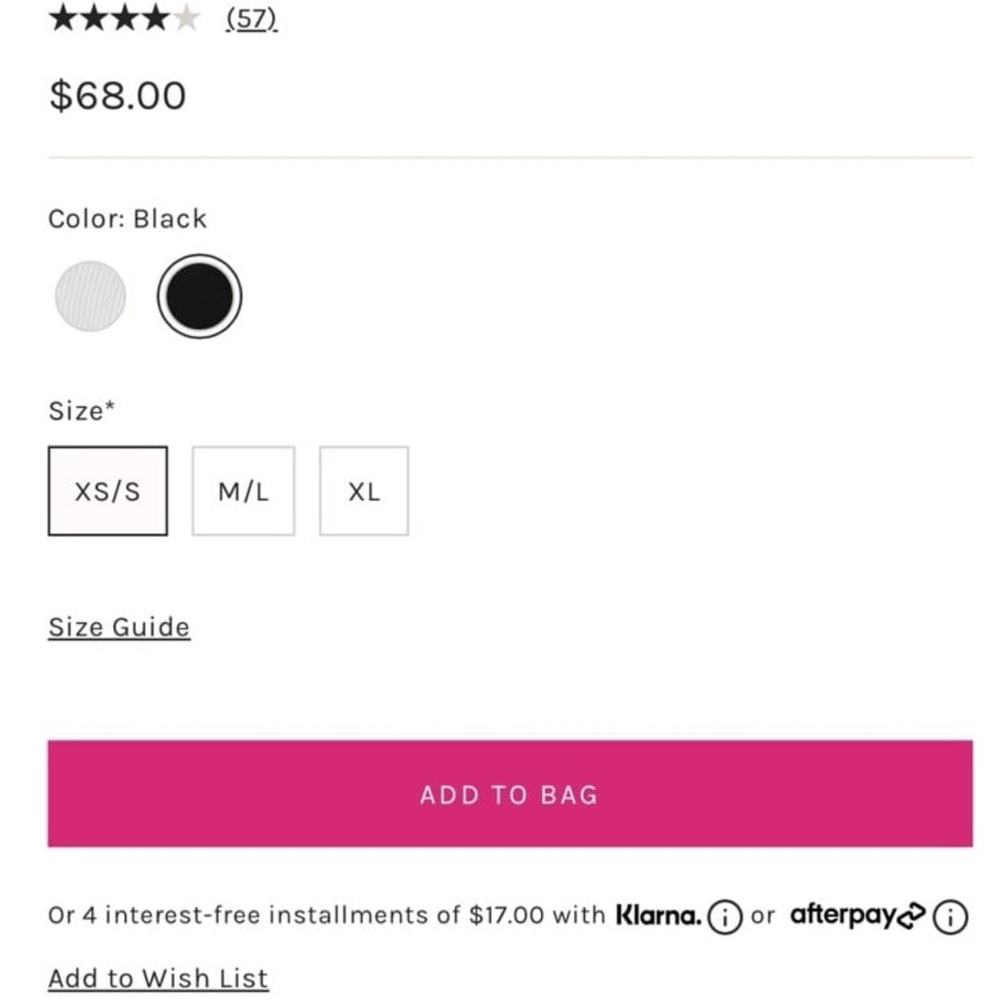Choose size XS/S
The image size is (1000, 1000).
[x=108, y=491]
